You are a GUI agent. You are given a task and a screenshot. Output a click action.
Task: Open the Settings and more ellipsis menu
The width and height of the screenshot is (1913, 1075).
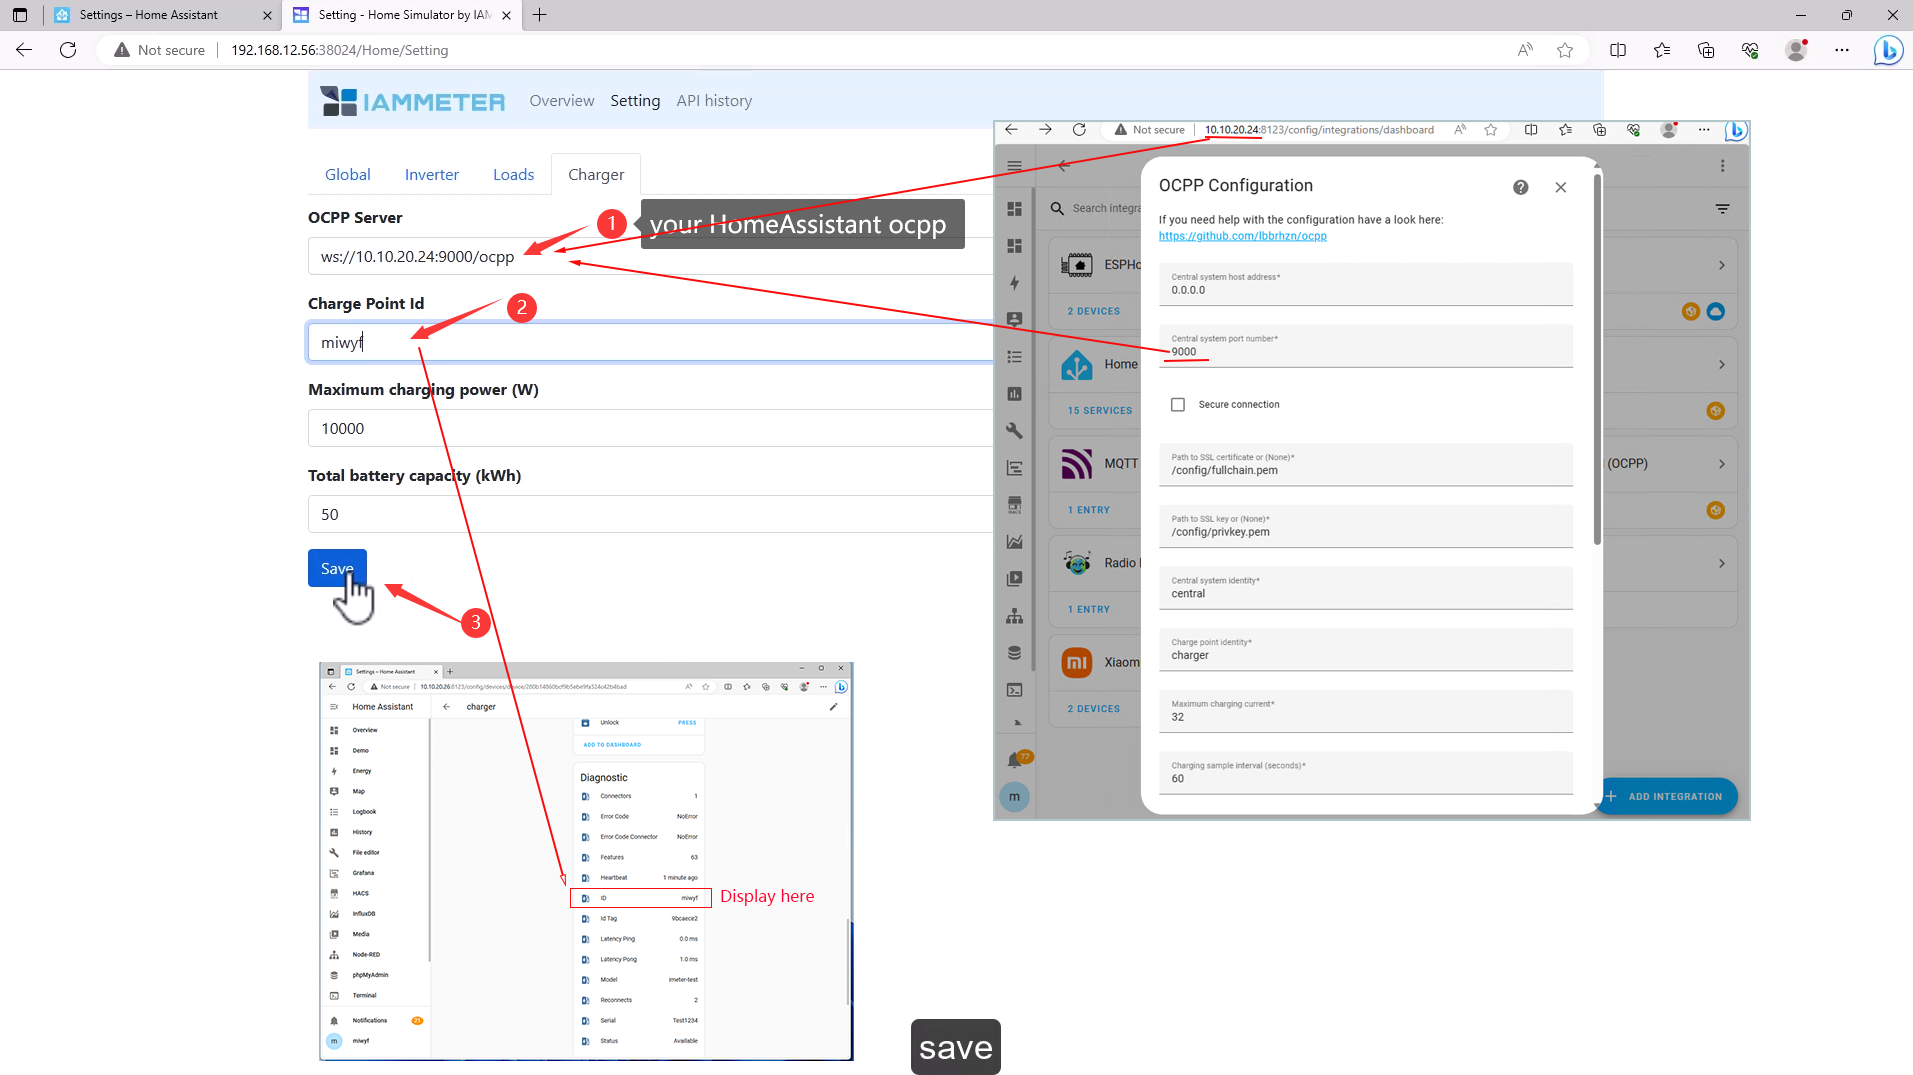click(1842, 50)
